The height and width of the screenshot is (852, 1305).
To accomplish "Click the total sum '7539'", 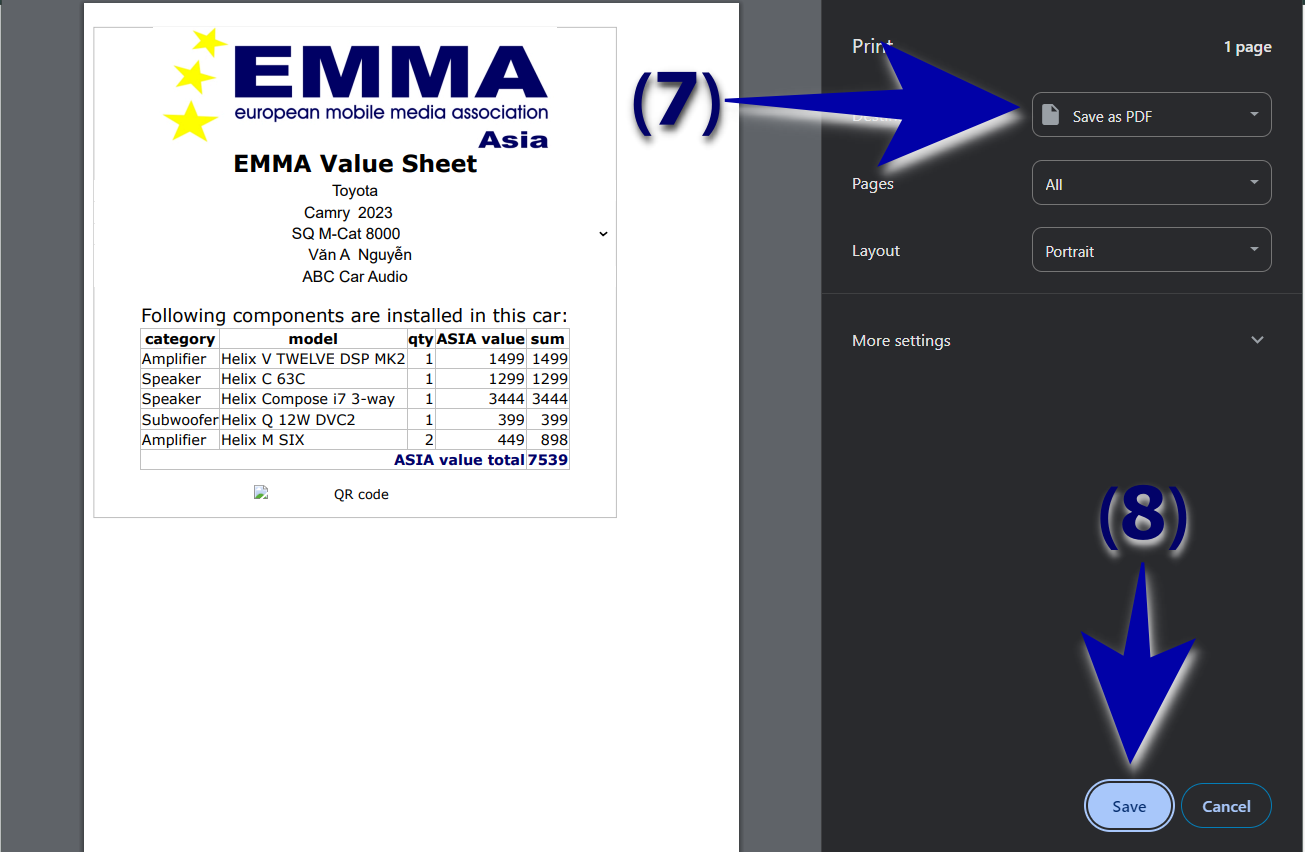I will (548, 460).
